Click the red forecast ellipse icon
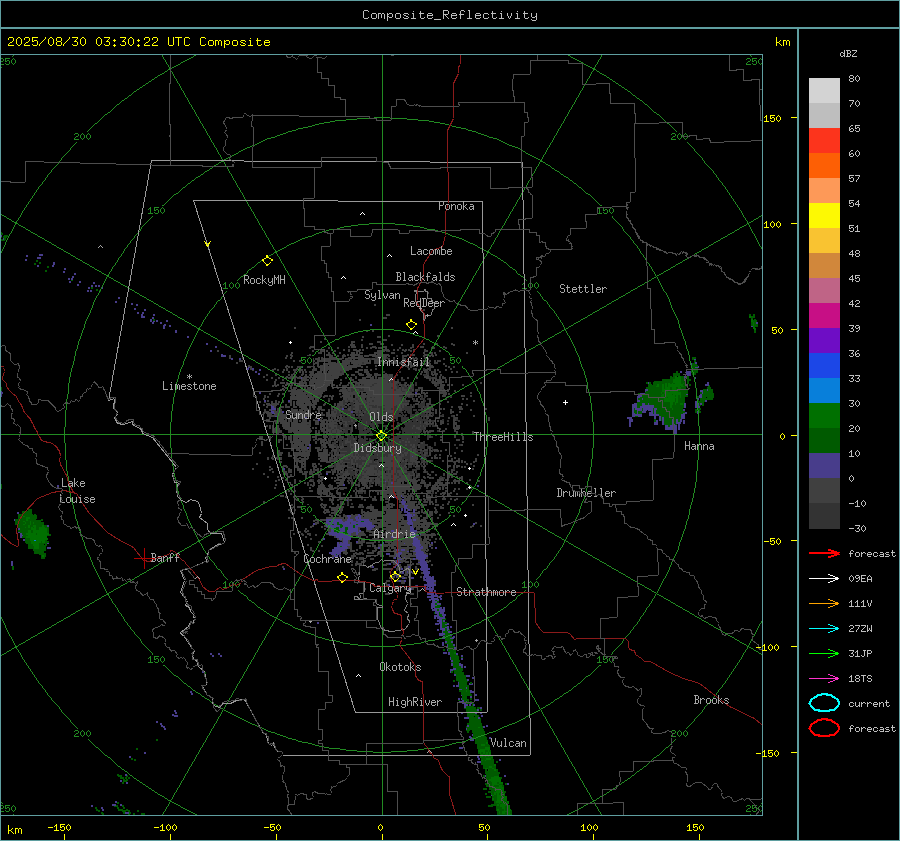The height and width of the screenshot is (841, 900). (824, 728)
